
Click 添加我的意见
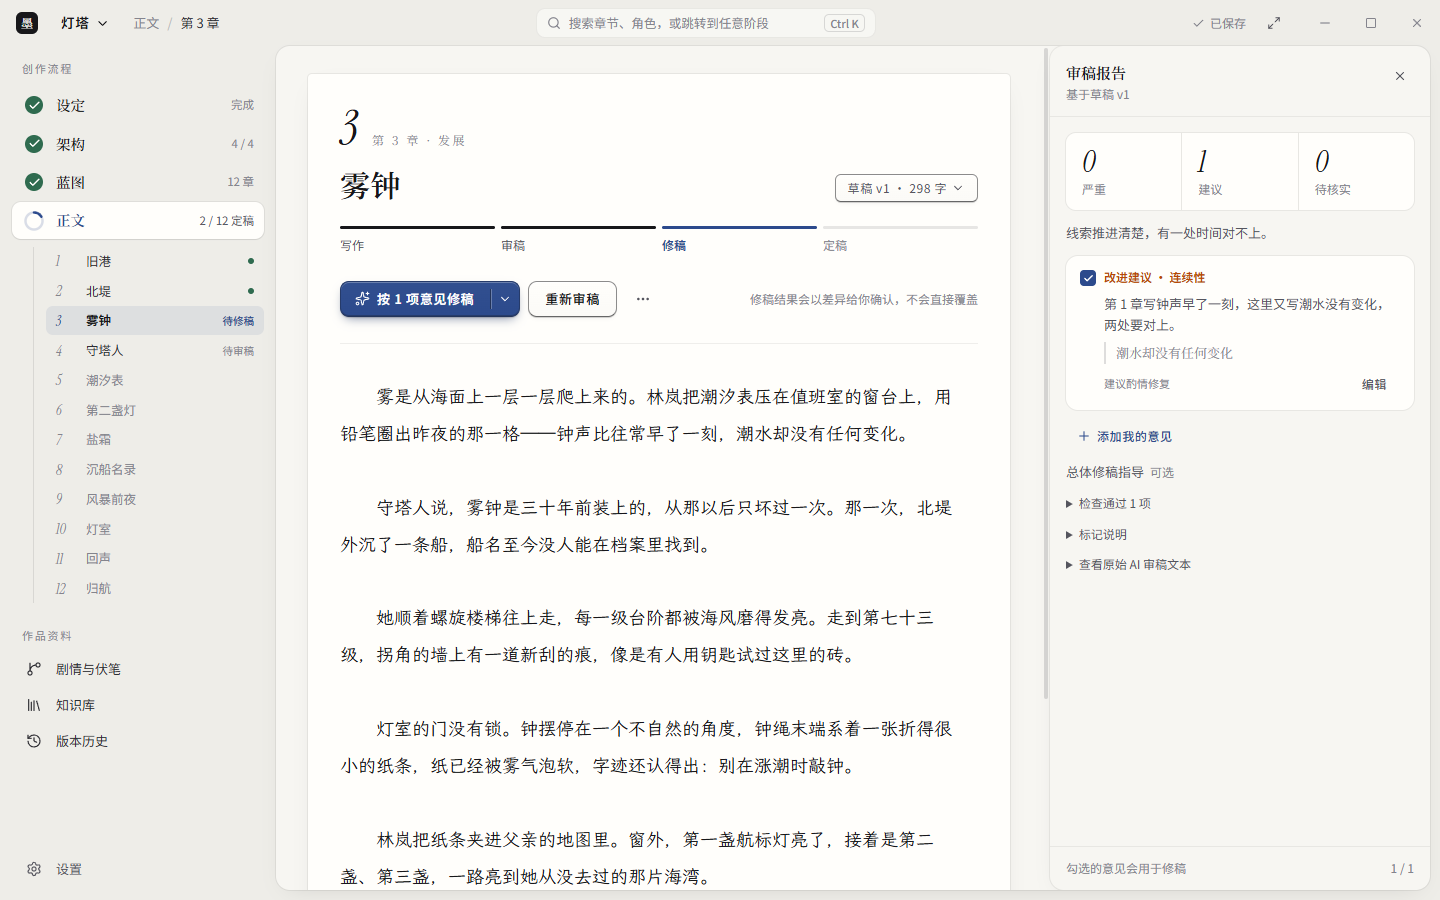pyautogui.click(x=1125, y=436)
